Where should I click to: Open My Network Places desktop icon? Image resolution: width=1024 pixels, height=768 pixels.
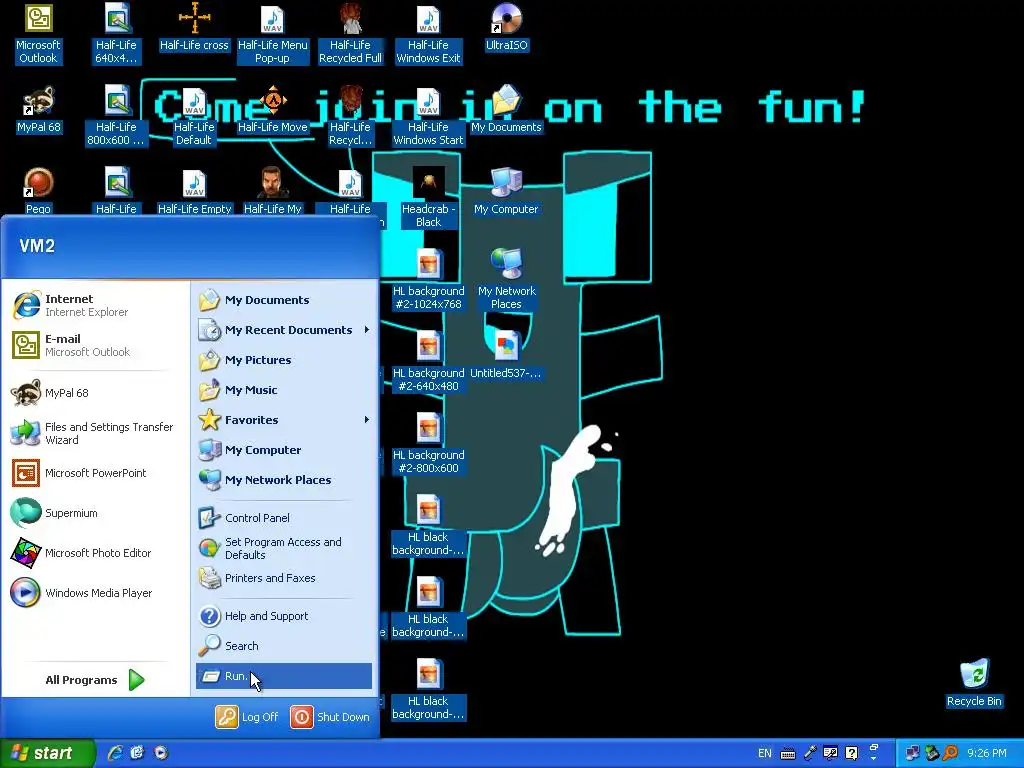(x=506, y=280)
